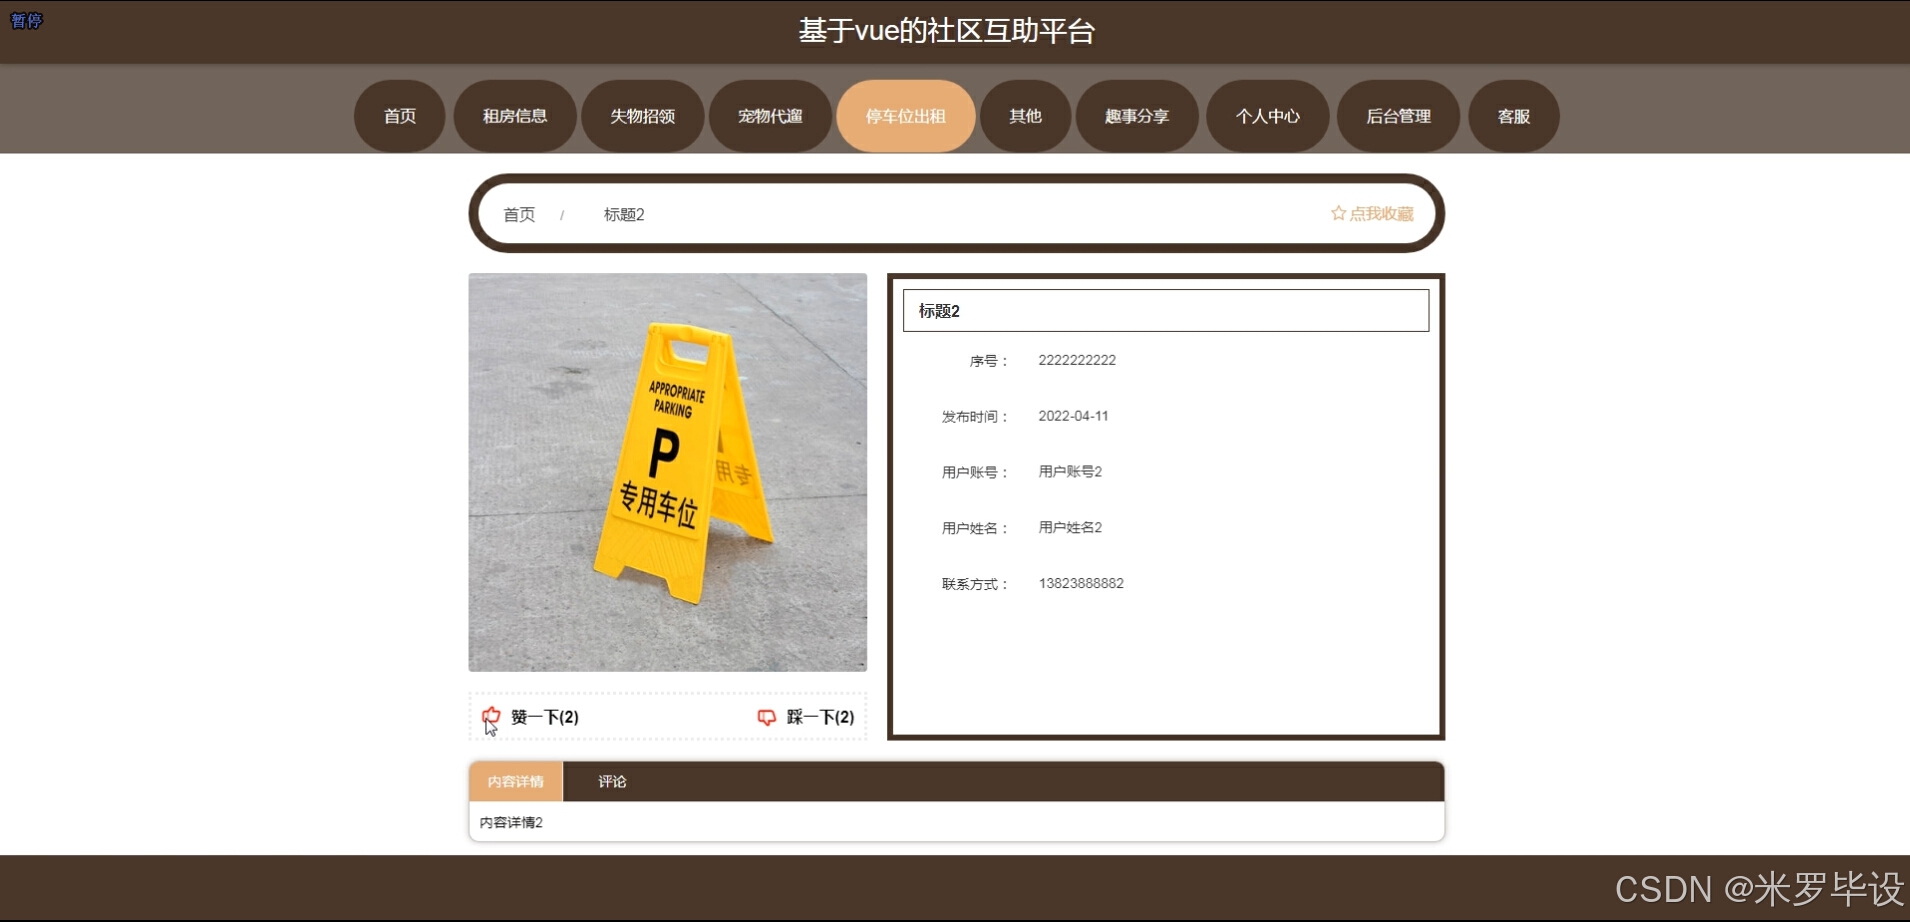Click the 序号 label
Image resolution: width=1910 pixels, height=922 pixels.
pos(989,361)
